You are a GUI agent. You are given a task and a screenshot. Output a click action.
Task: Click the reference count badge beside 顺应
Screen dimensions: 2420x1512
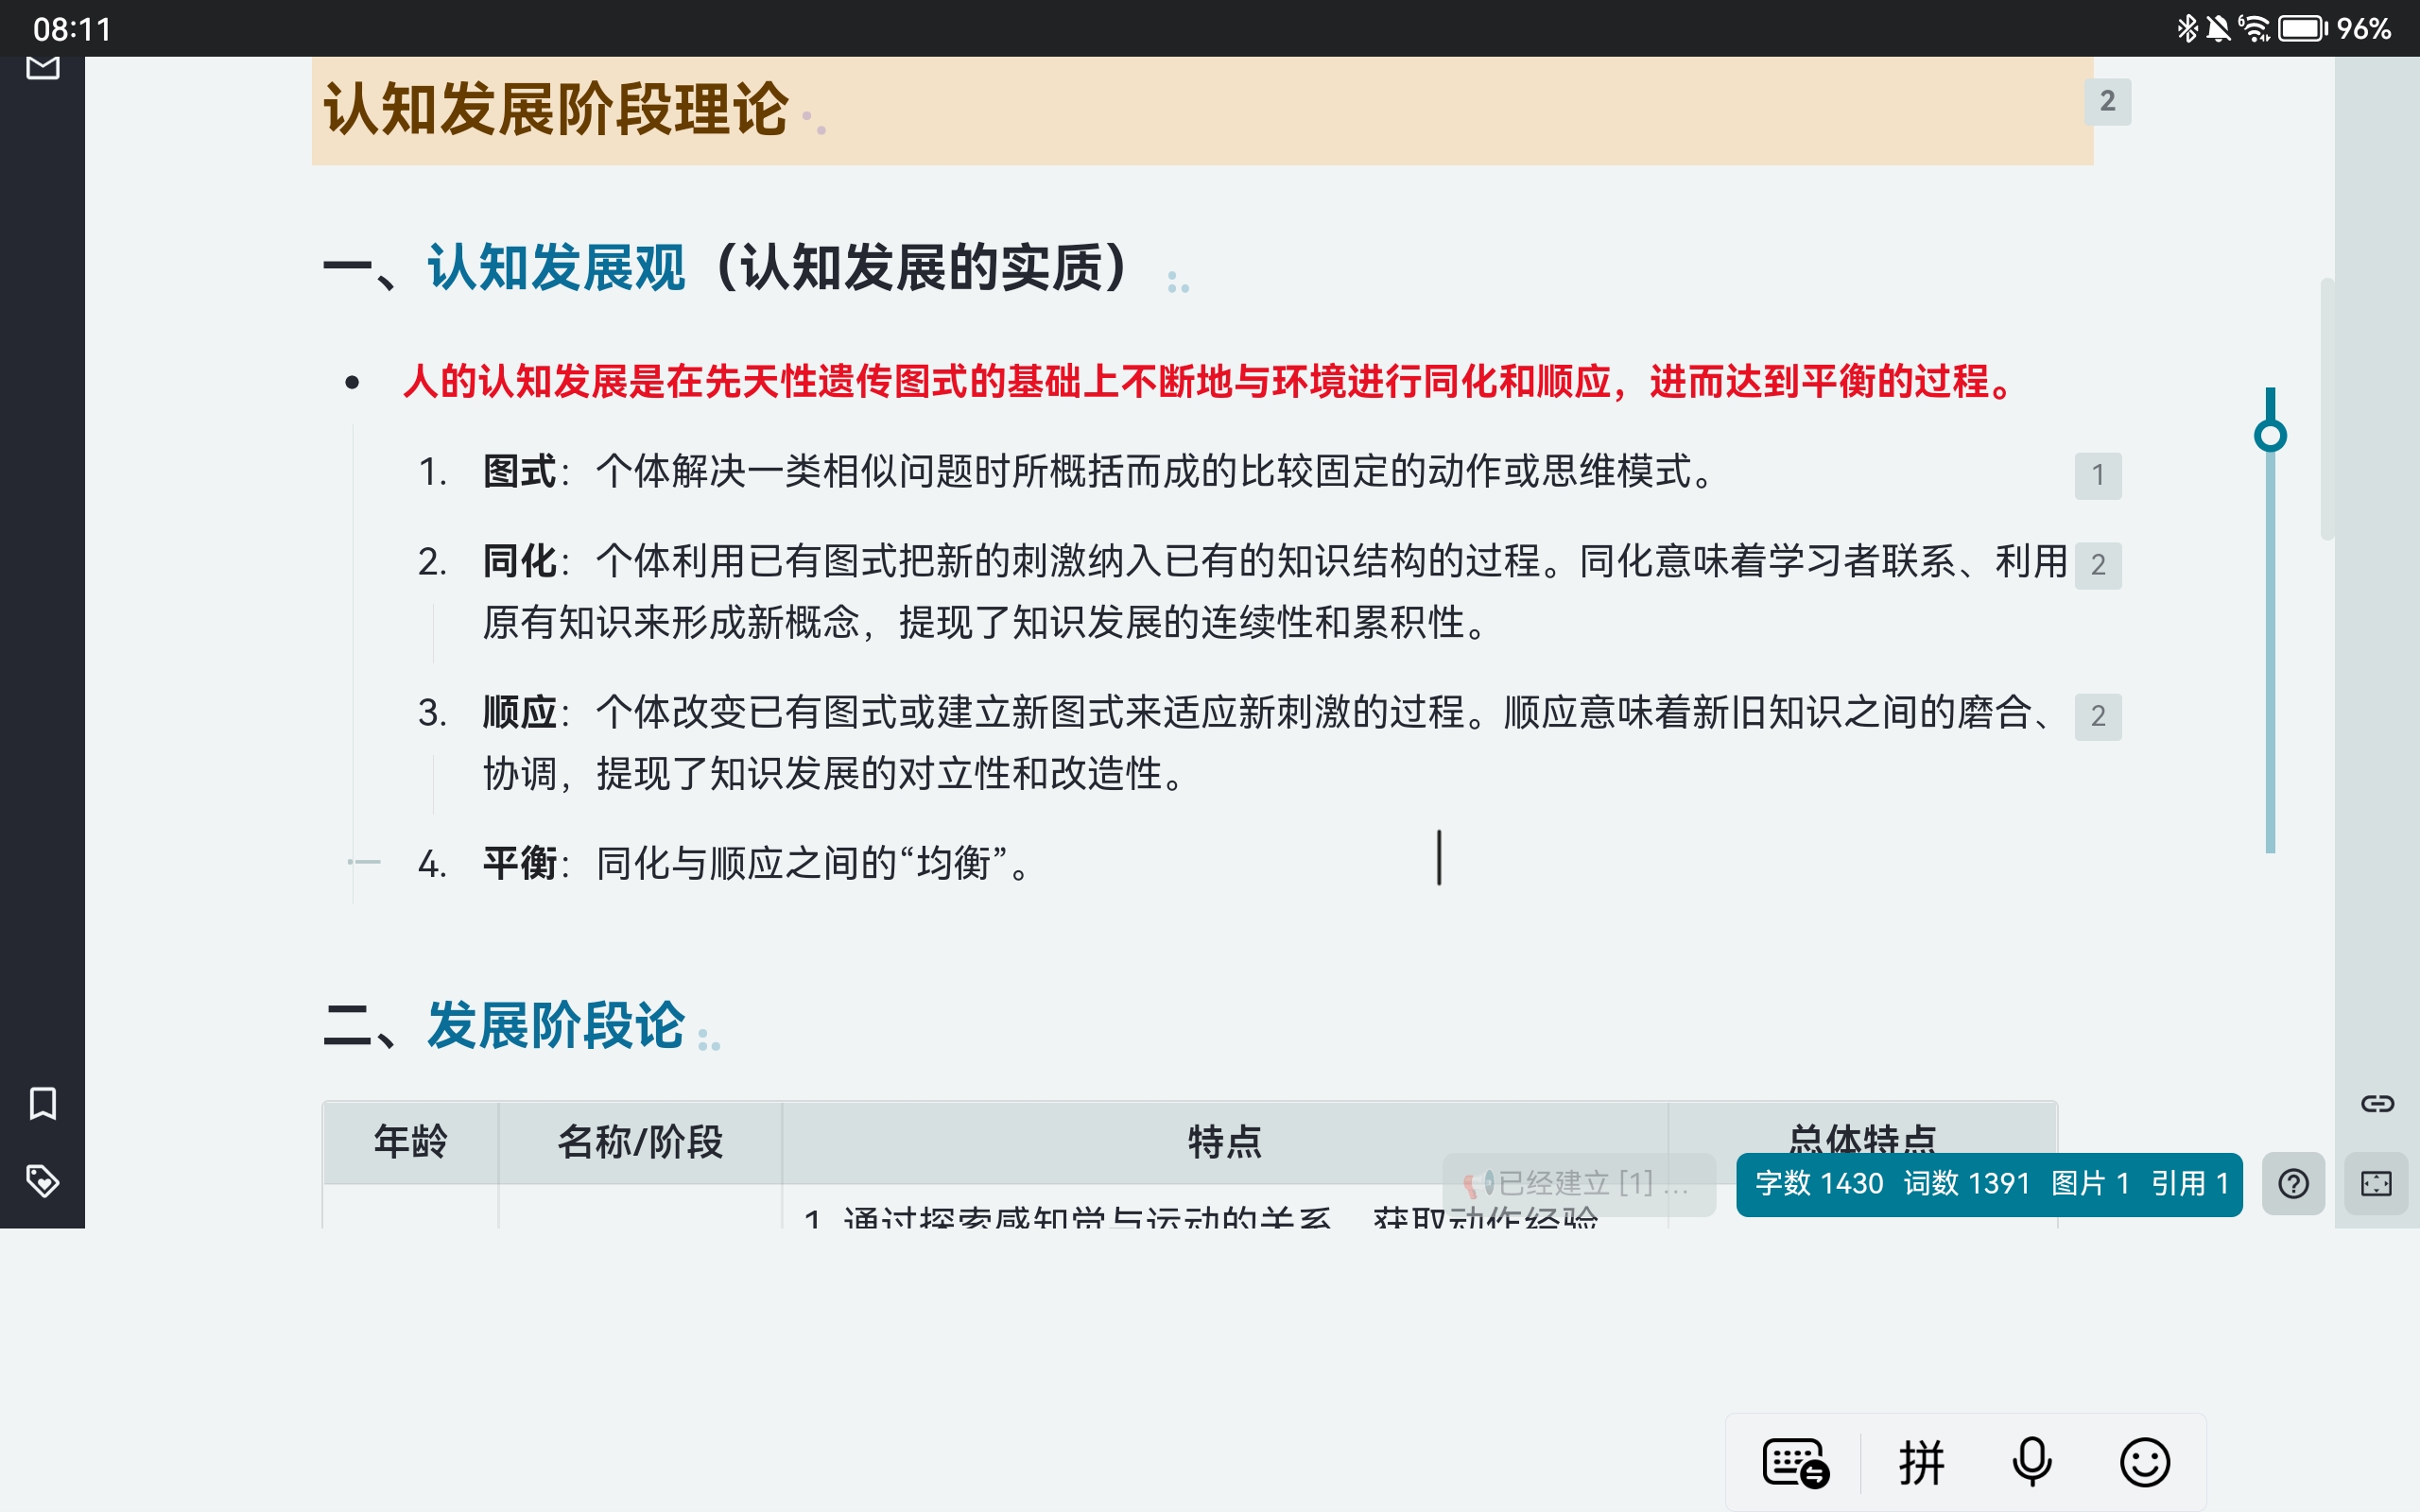point(2098,716)
